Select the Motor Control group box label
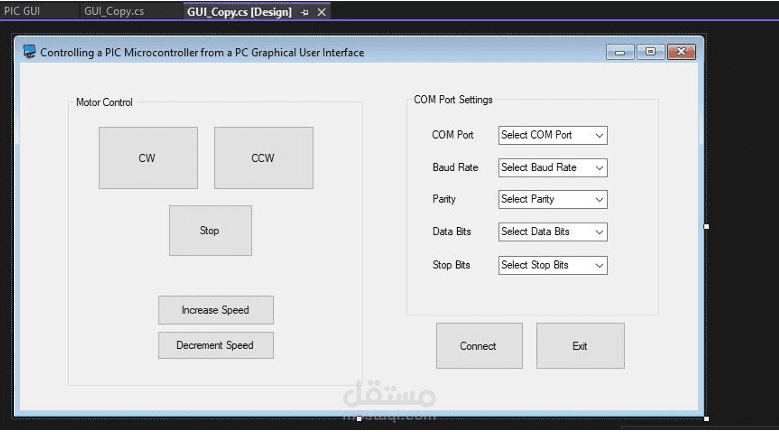 (104, 102)
